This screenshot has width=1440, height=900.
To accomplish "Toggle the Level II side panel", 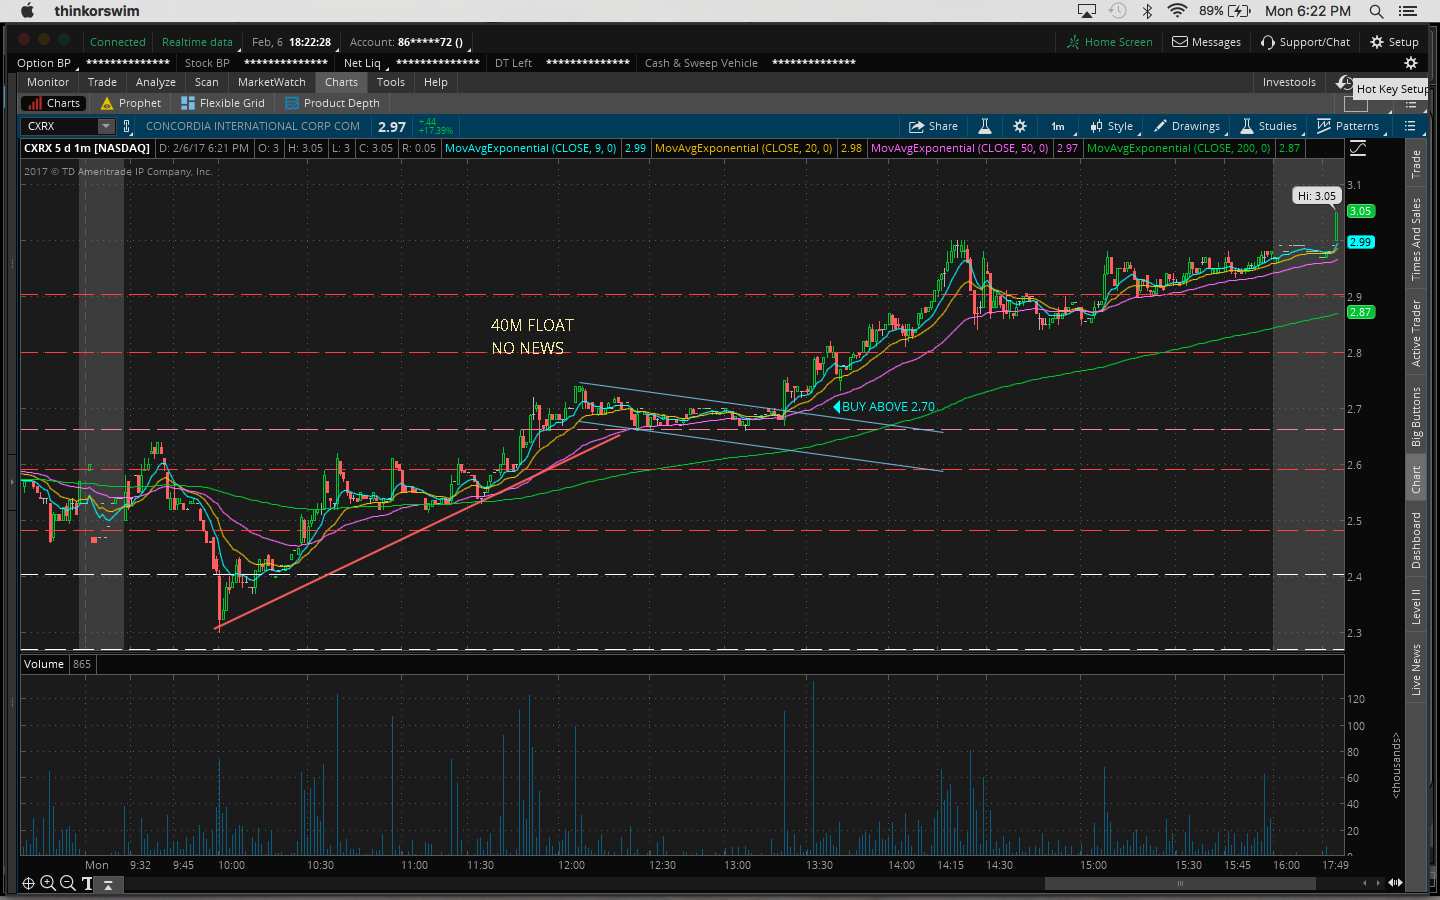I will (x=1416, y=606).
